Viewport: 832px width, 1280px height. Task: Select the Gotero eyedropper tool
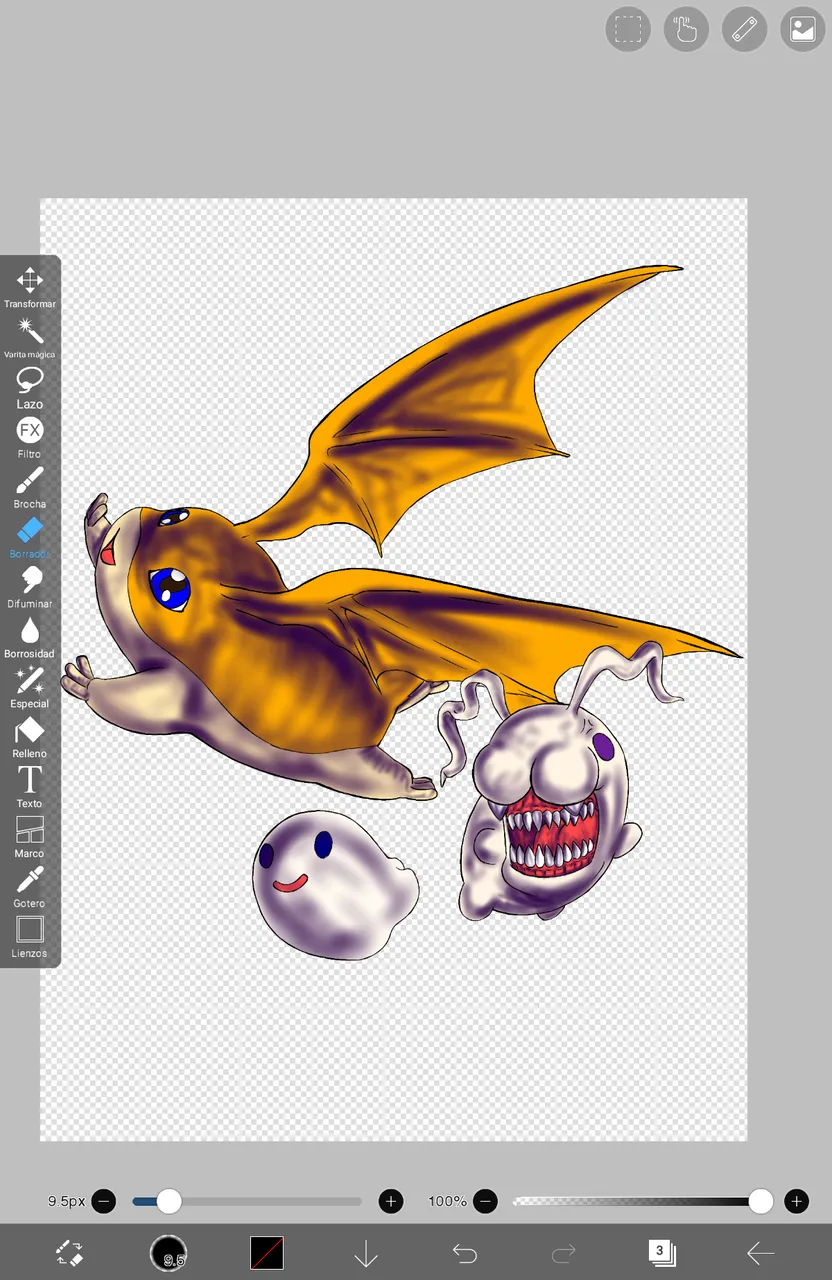[29, 888]
